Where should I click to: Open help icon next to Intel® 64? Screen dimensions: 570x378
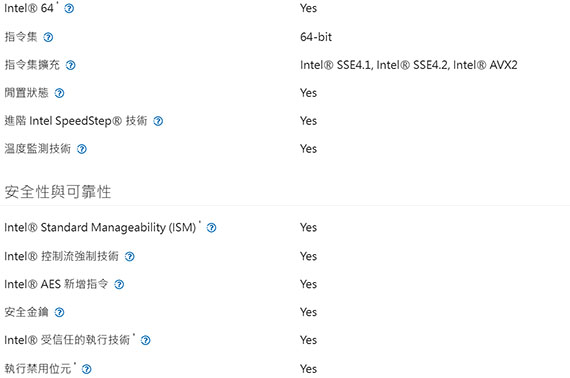69,9
